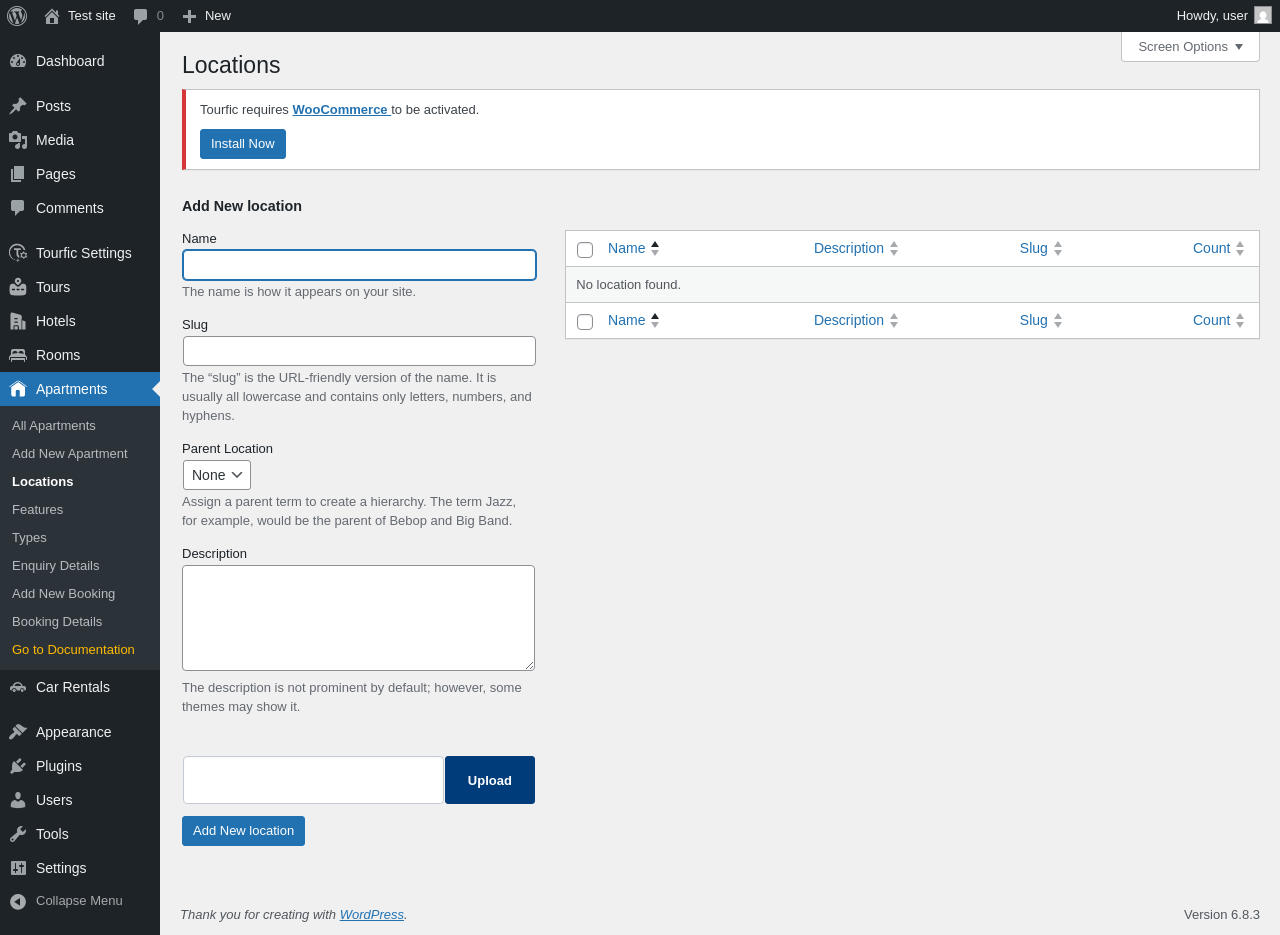Click the blue Upload button
This screenshot has height=935, width=1280.
point(490,780)
